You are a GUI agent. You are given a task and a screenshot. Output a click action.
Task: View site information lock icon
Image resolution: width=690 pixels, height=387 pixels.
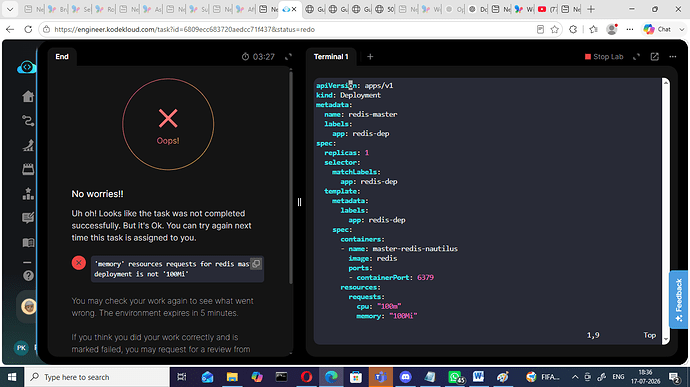[x=46, y=29]
